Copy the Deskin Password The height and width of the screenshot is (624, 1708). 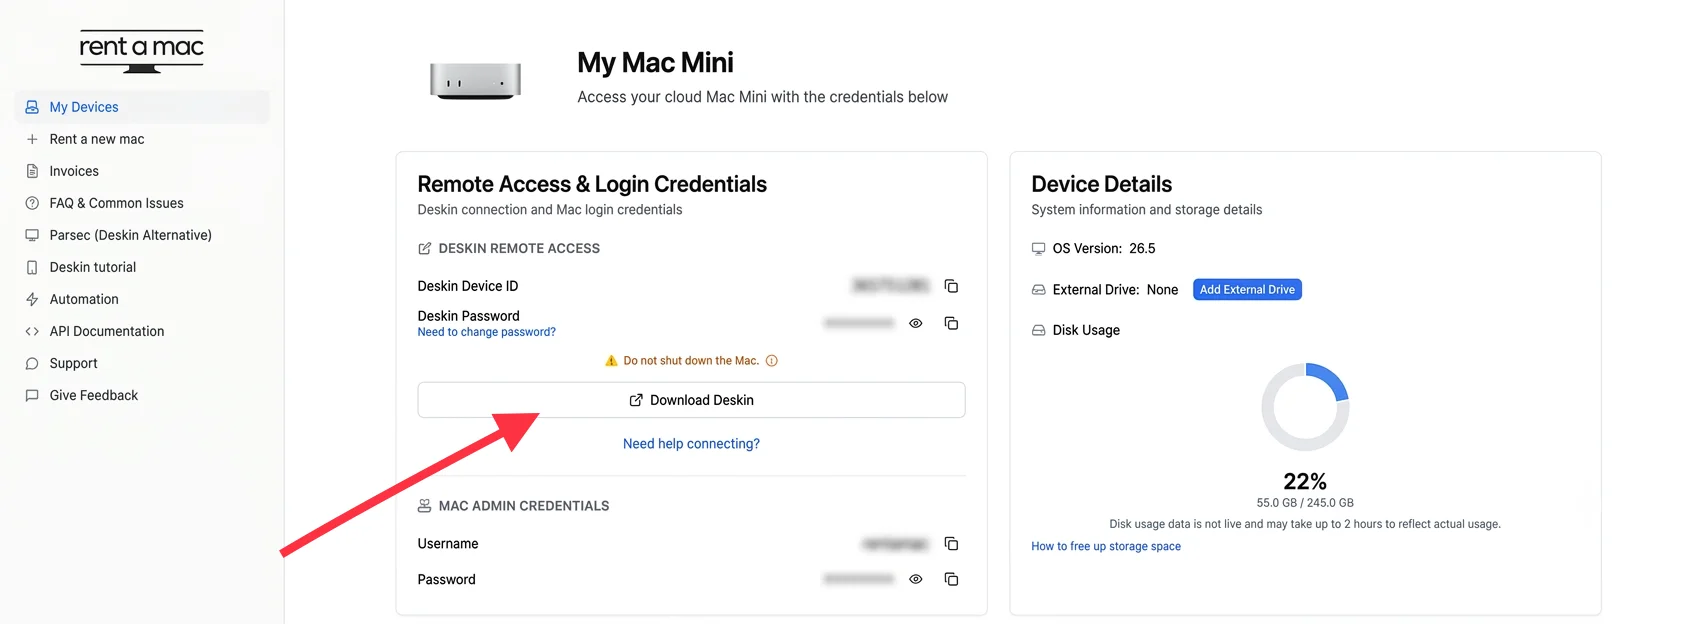pyautogui.click(x=951, y=323)
